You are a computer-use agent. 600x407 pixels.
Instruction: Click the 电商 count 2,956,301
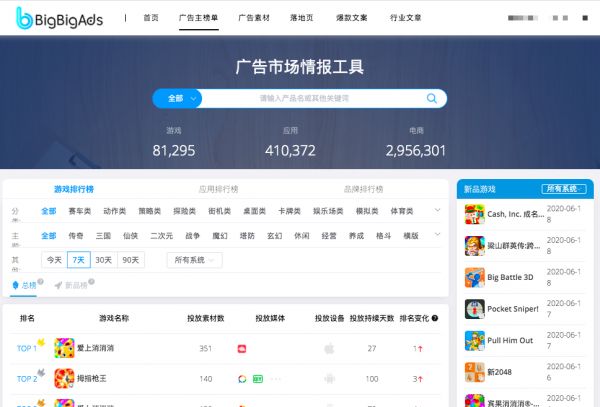tap(416, 151)
